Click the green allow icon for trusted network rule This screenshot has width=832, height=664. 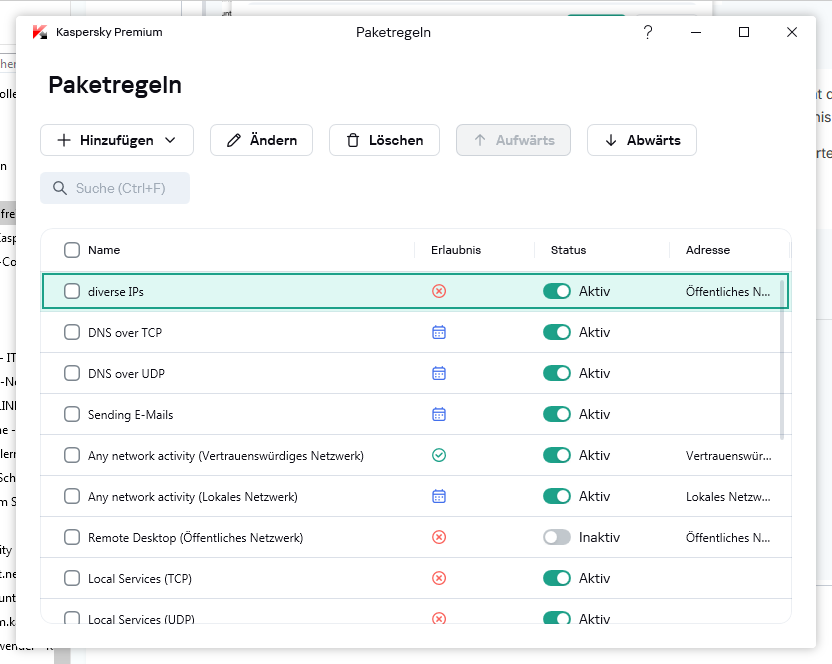(438, 455)
